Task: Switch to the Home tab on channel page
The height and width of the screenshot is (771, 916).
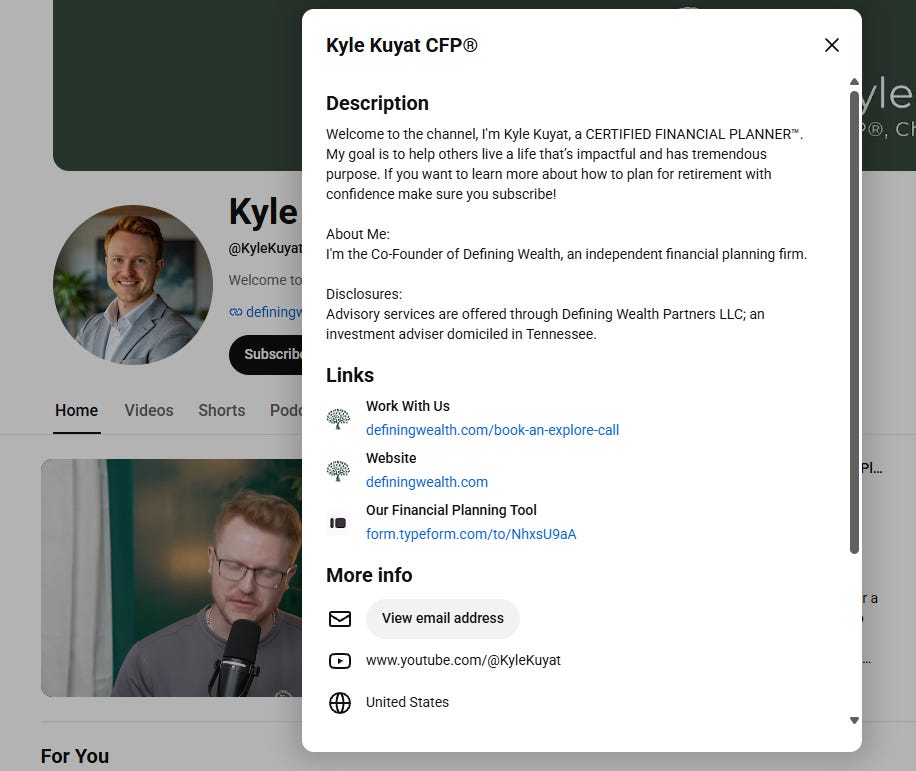Action: (x=77, y=411)
